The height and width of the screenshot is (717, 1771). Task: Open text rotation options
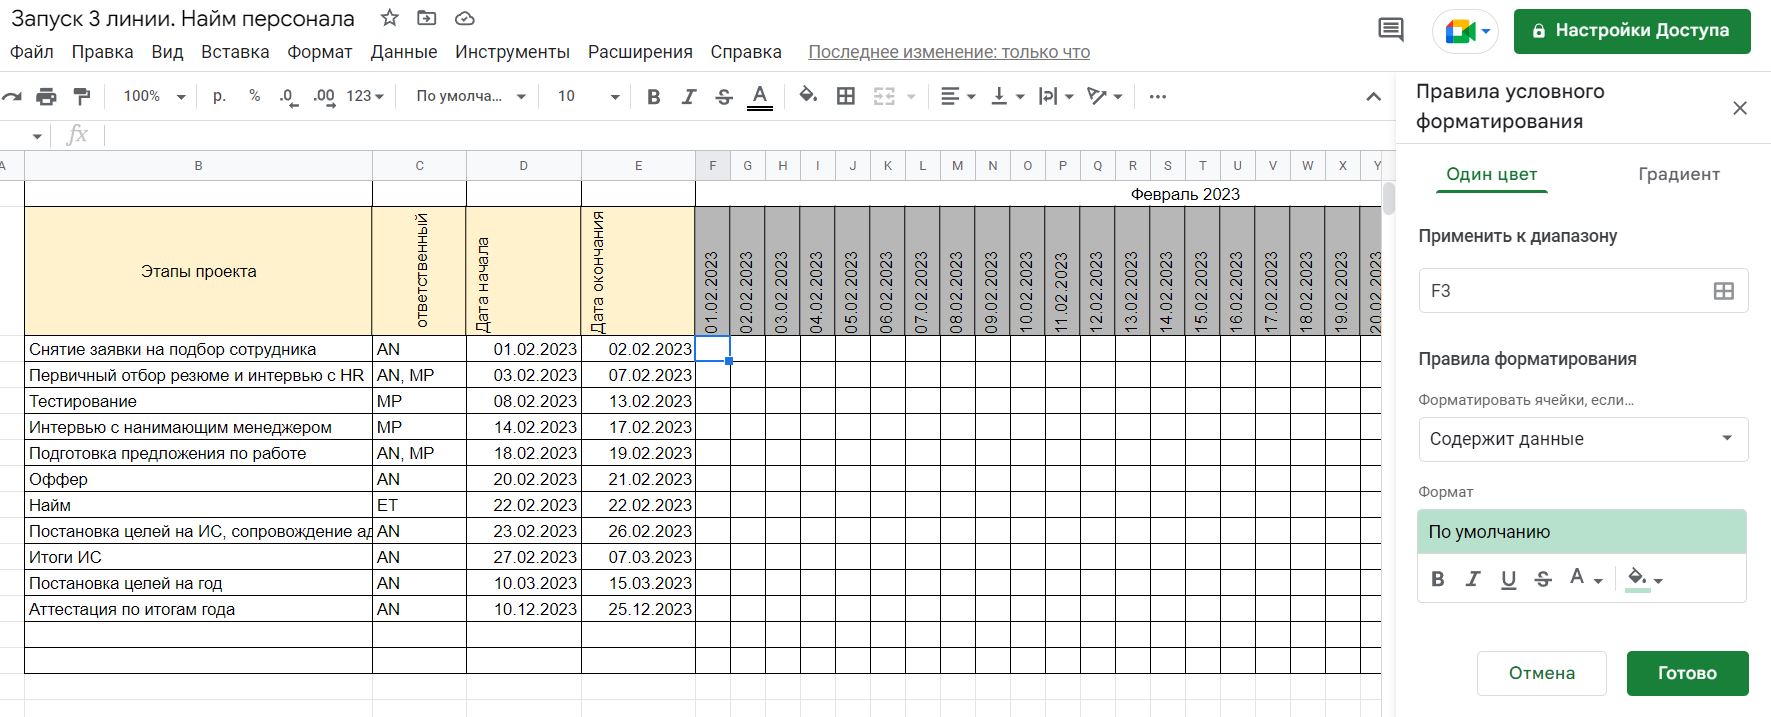[x=1105, y=96]
